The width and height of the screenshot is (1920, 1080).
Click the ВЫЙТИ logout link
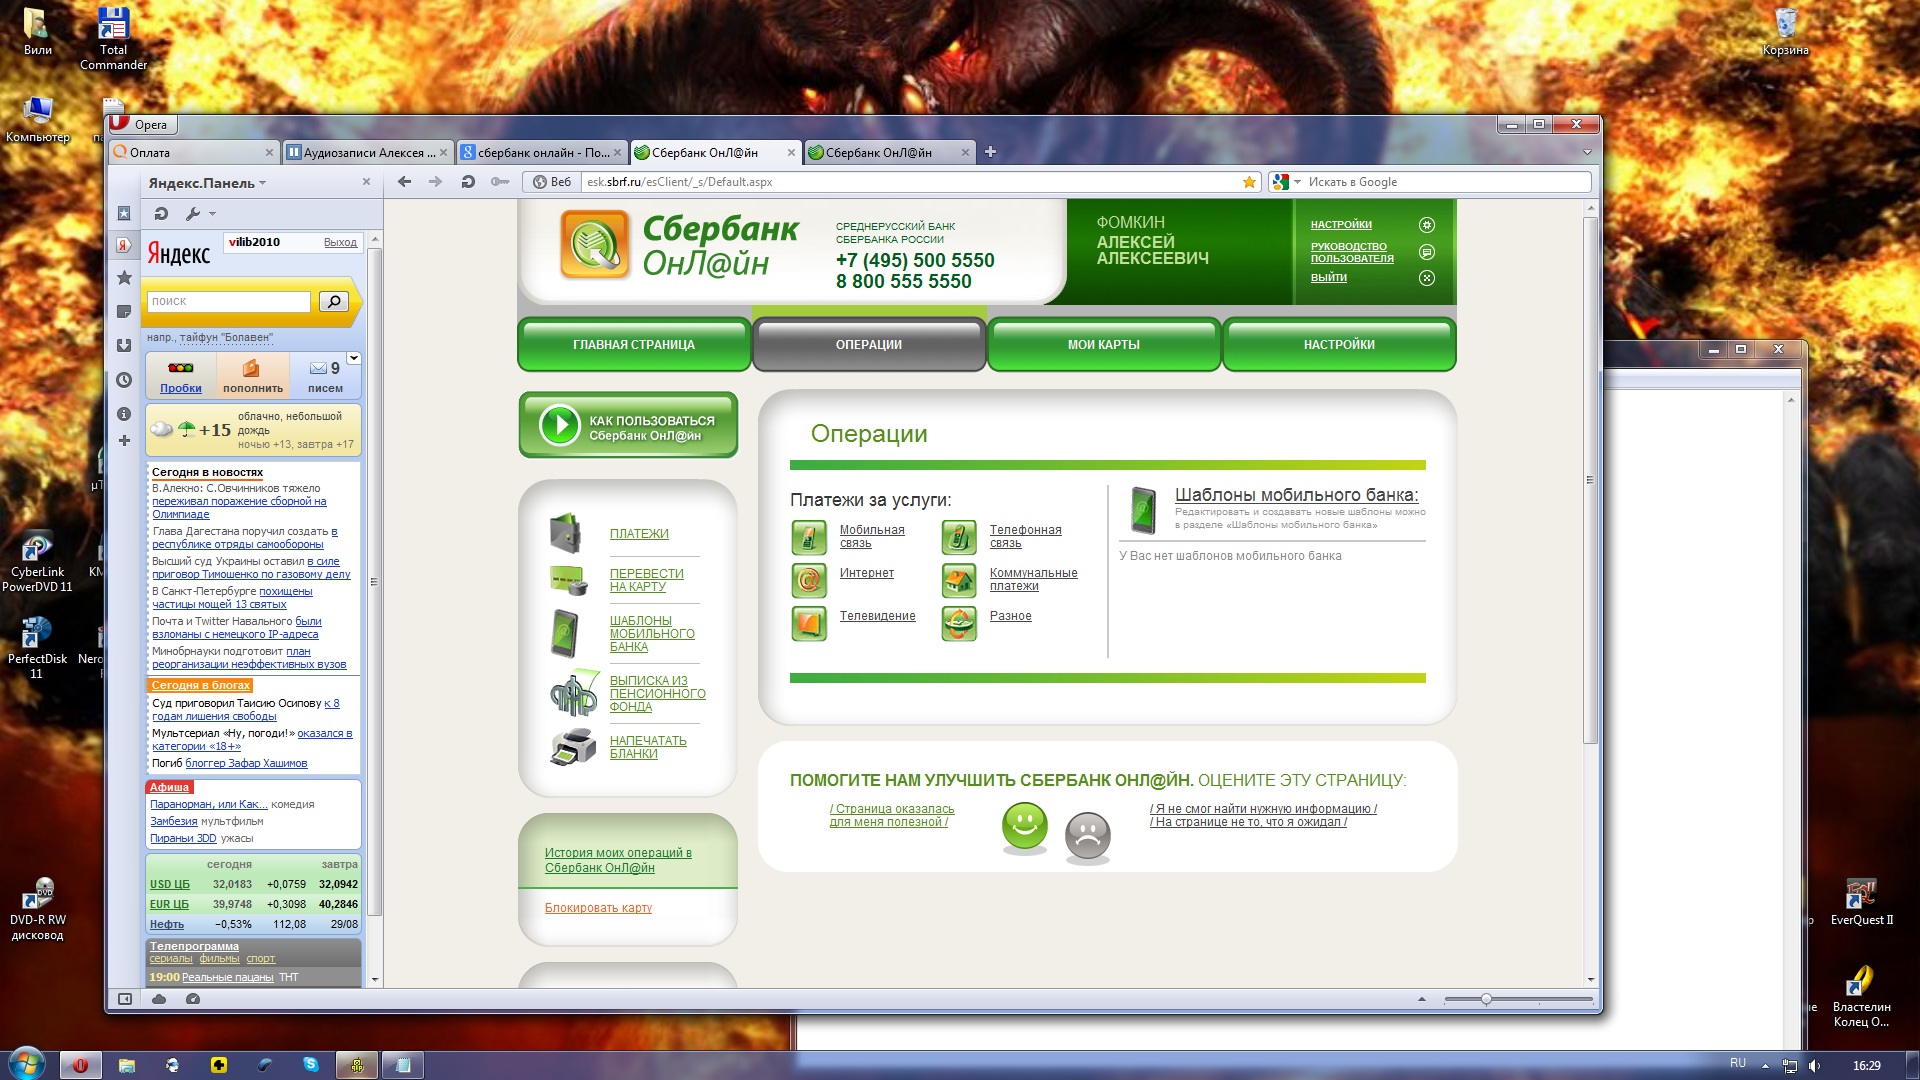click(1329, 278)
